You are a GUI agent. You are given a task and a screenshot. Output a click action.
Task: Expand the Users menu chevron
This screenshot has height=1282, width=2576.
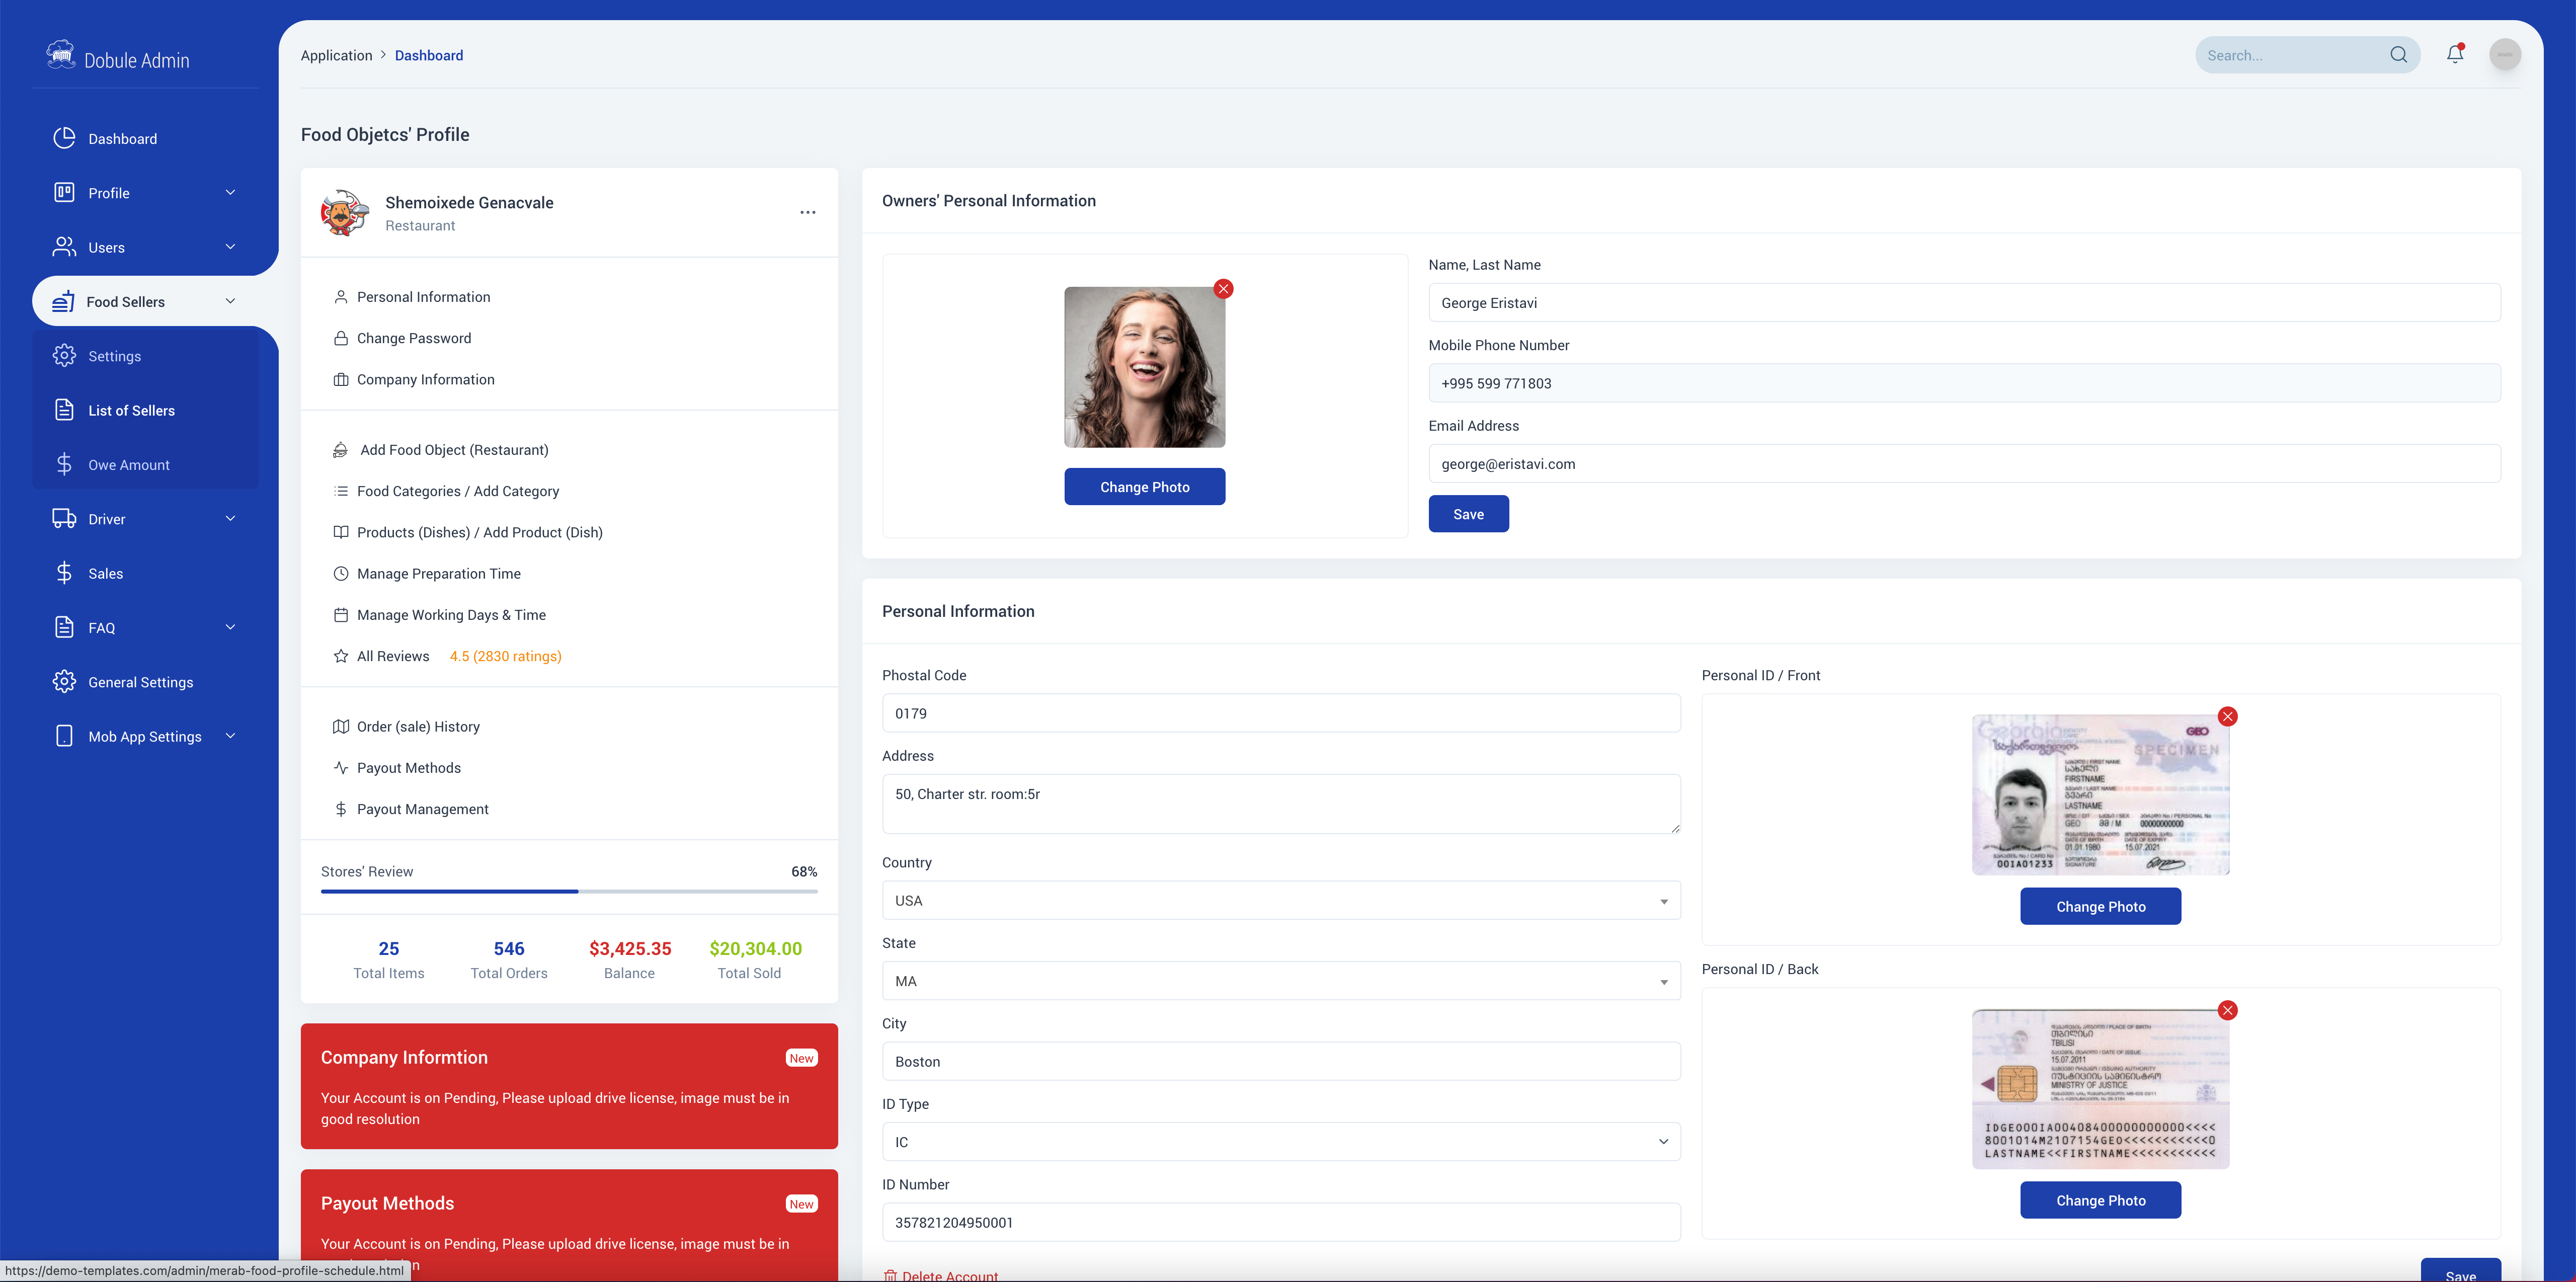click(230, 247)
